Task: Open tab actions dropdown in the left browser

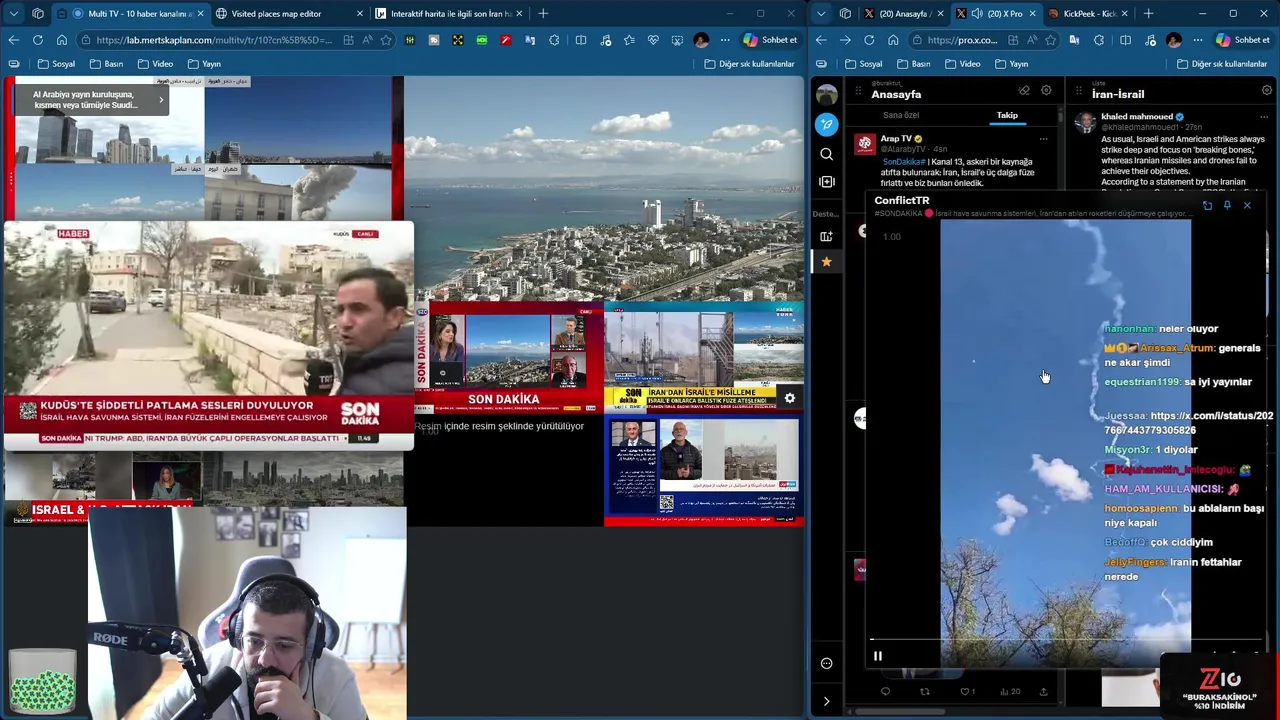Action: click(x=13, y=13)
